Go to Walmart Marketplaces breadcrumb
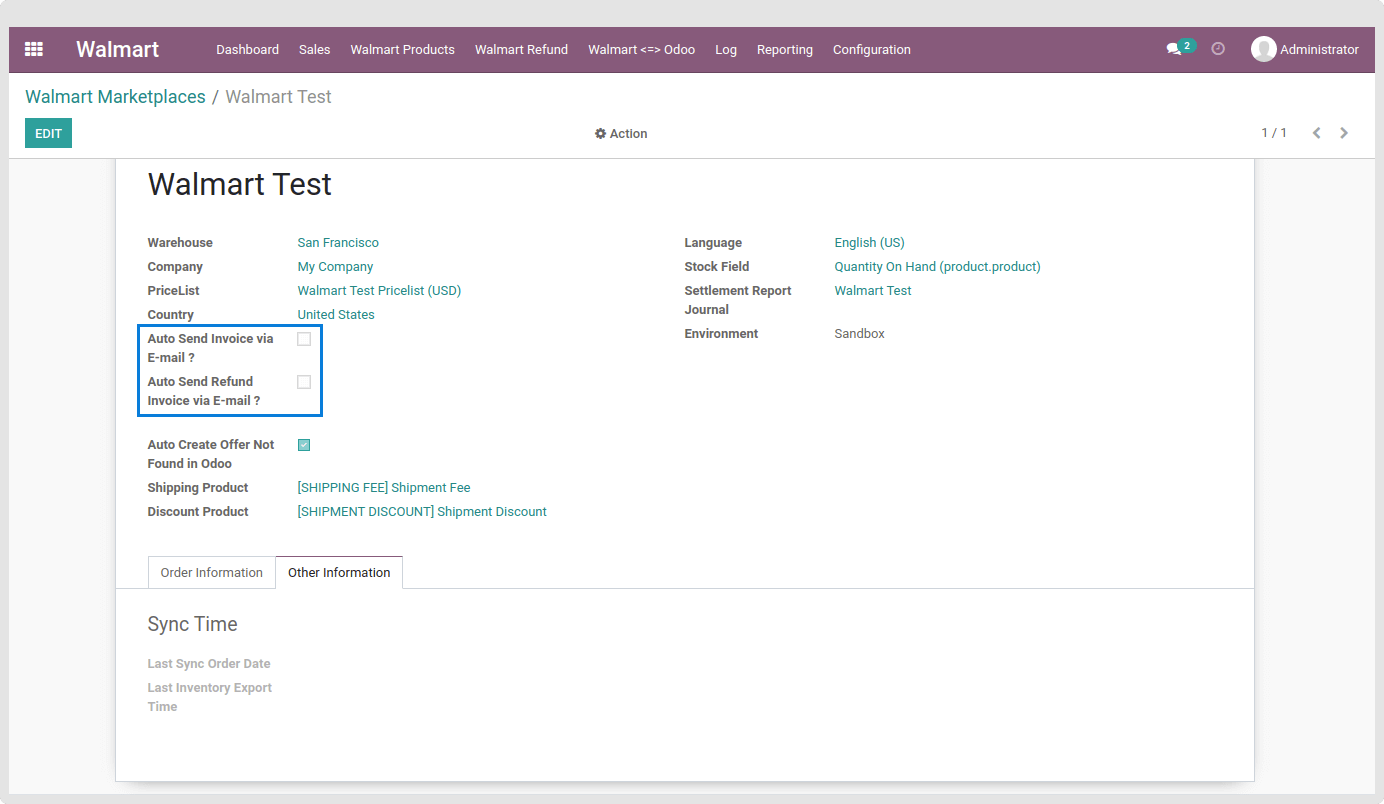The image size is (1384, 804). 115,97
